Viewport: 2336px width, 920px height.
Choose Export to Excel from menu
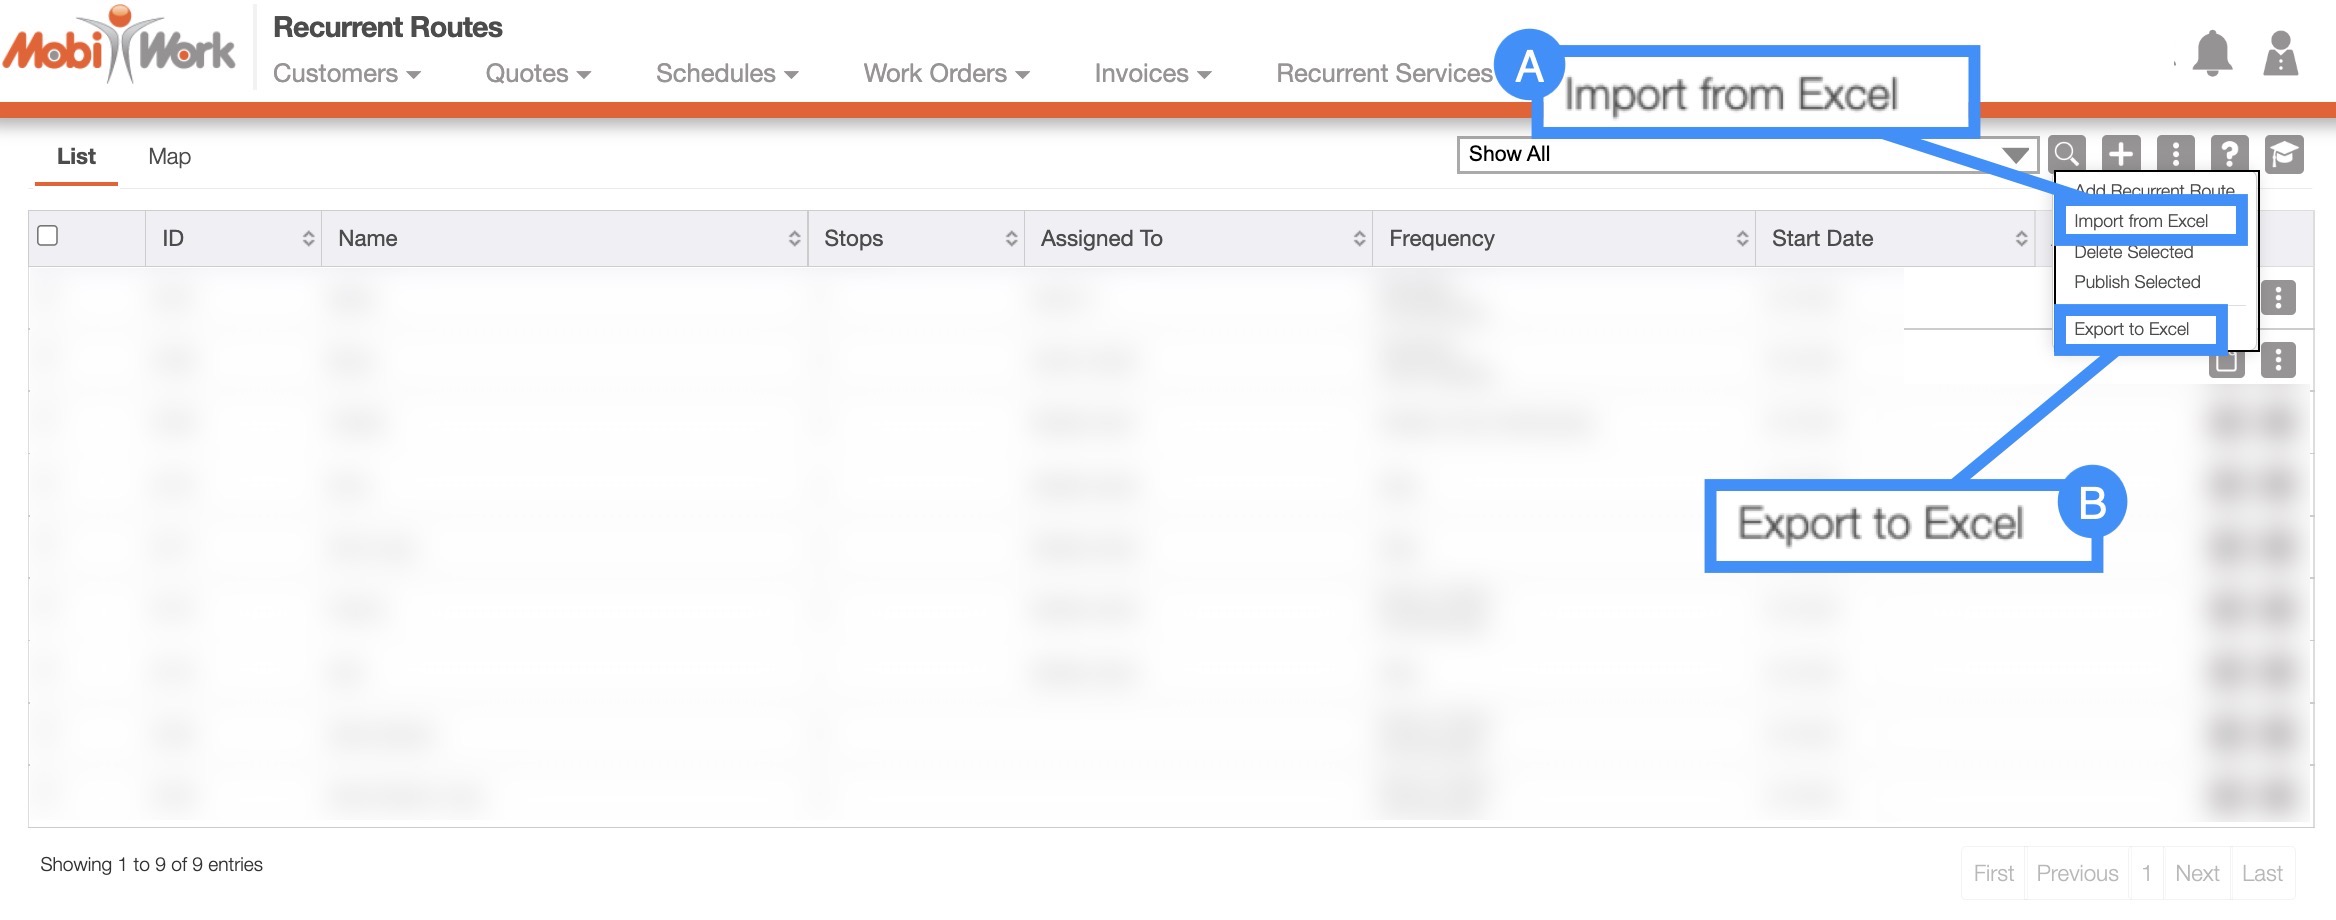click(x=2131, y=329)
